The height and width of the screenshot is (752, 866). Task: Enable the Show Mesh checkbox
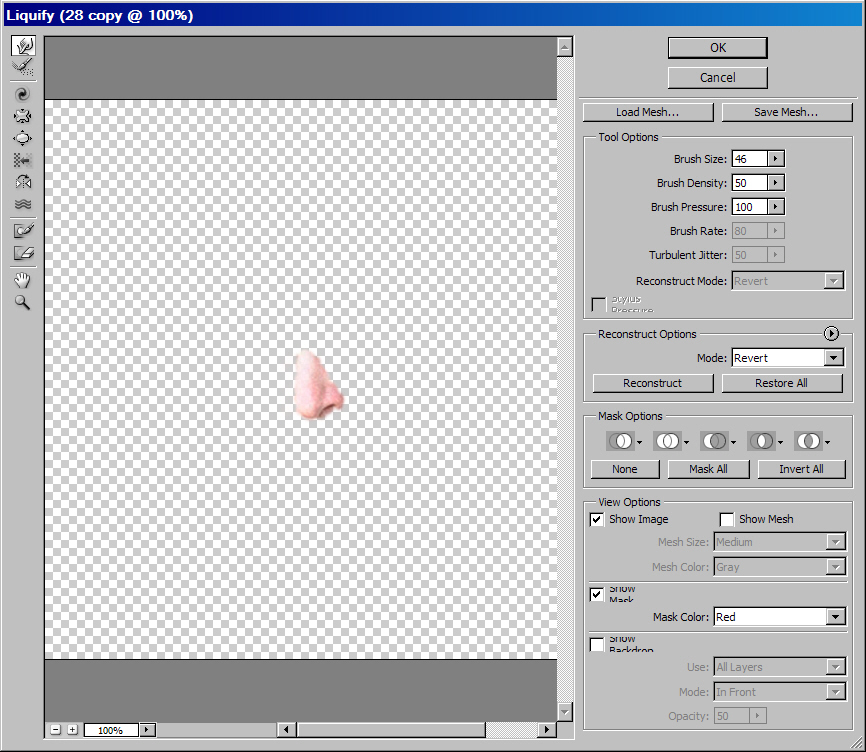pos(727,520)
